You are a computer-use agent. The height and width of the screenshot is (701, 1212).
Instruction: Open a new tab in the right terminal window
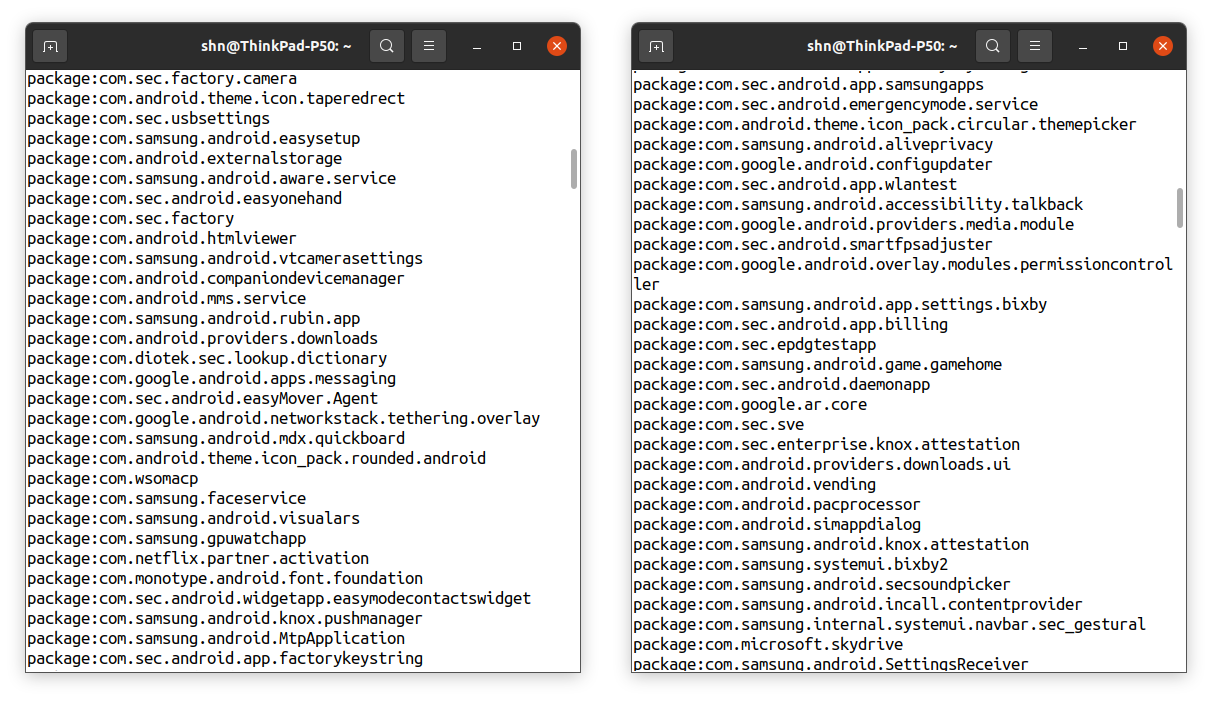[x=657, y=46]
